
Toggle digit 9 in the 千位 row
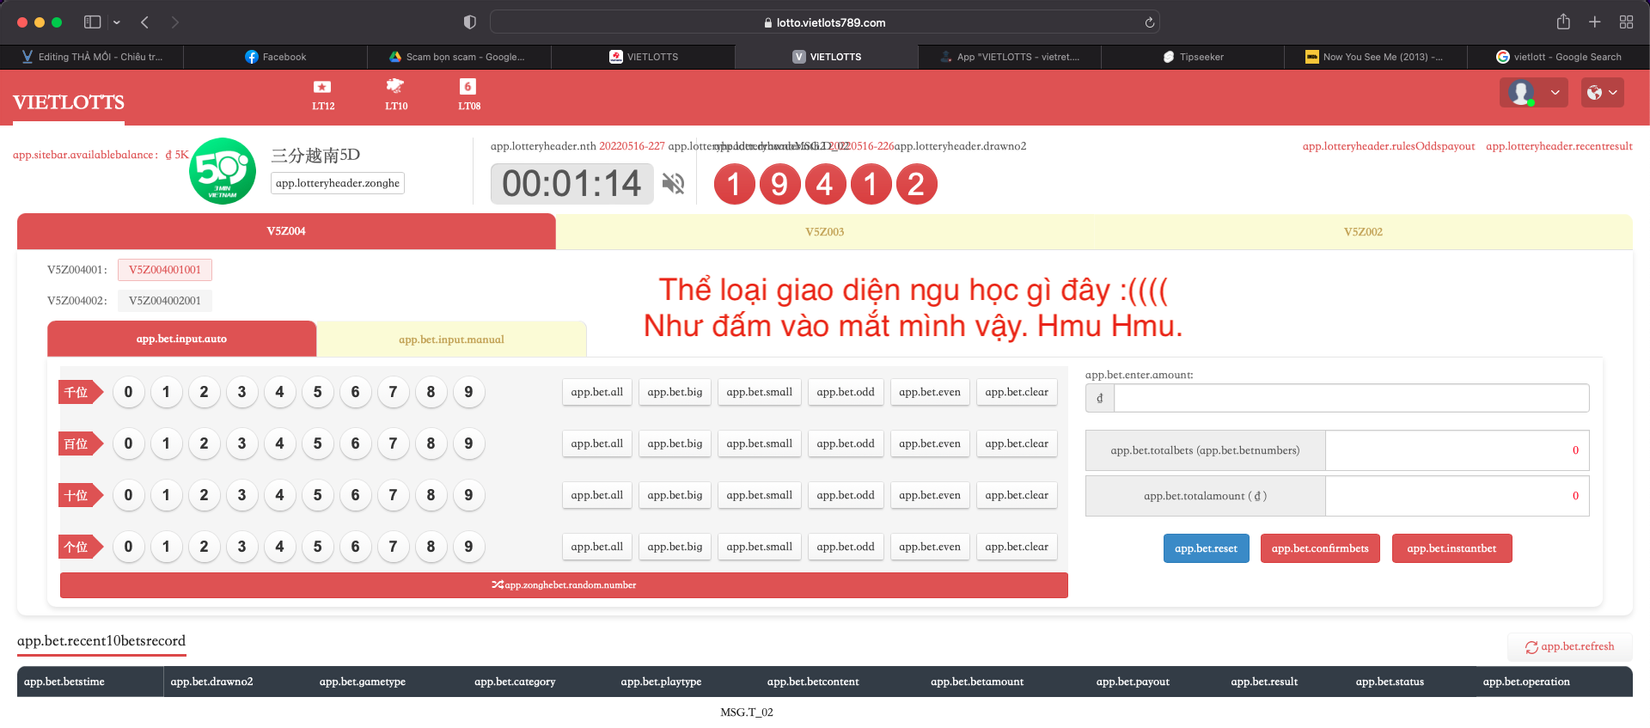pos(468,392)
